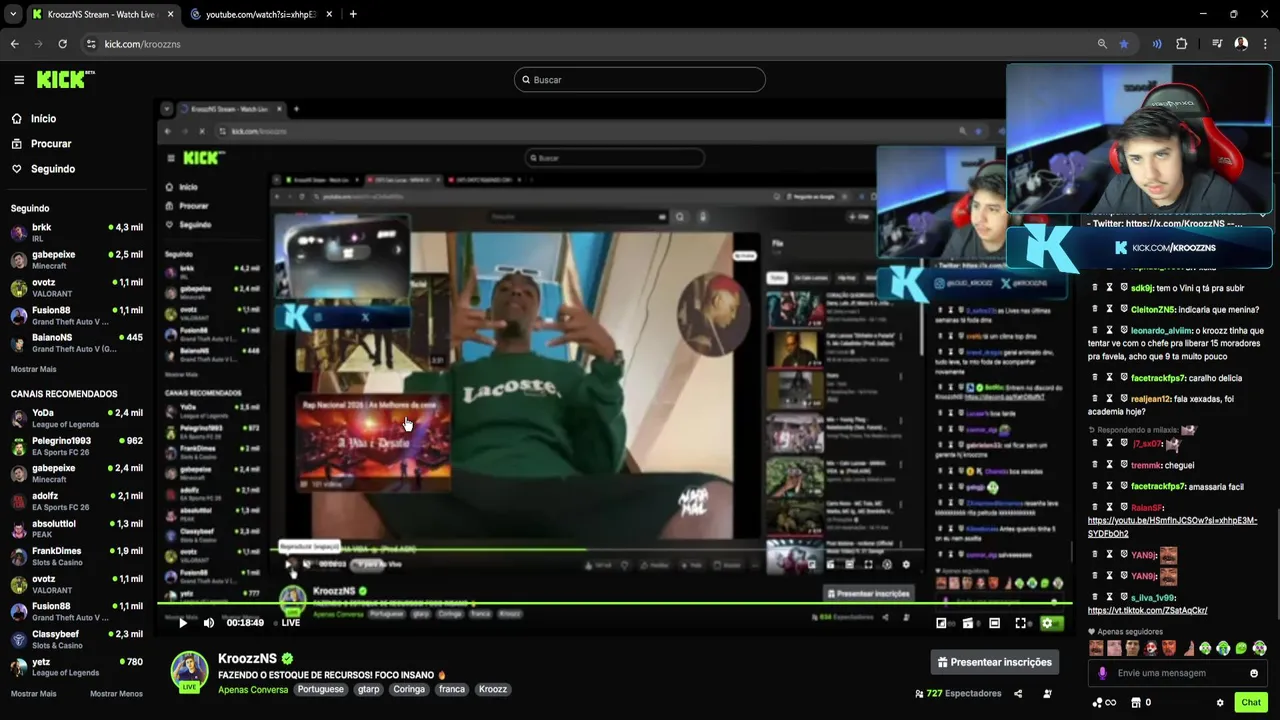1280x720 pixels.
Task: Open KroozzNS channel avatar
Action: pyautogui.click(x=189, y=670)
